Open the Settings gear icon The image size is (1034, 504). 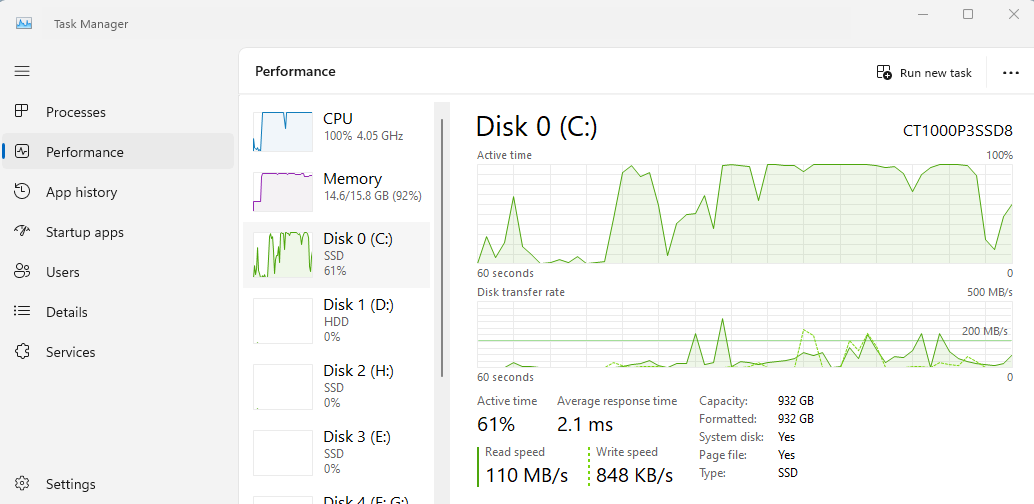pos(22,484)
